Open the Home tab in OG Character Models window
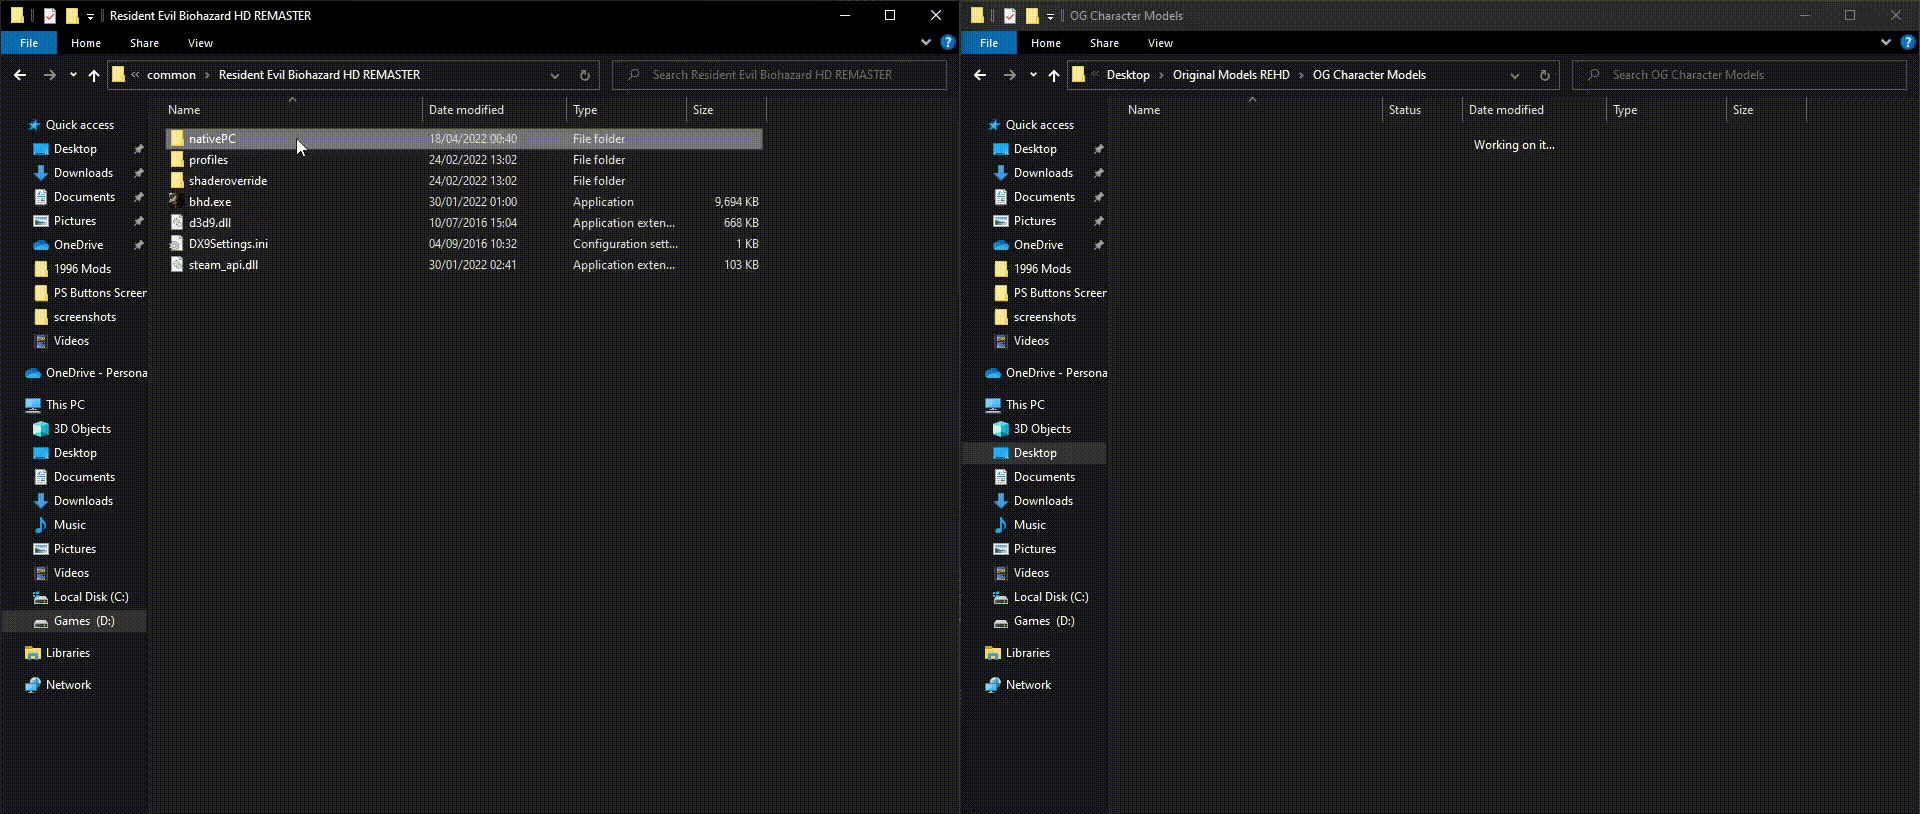1920x814 pixels. pyautogui.click(x=1046, y=43)
